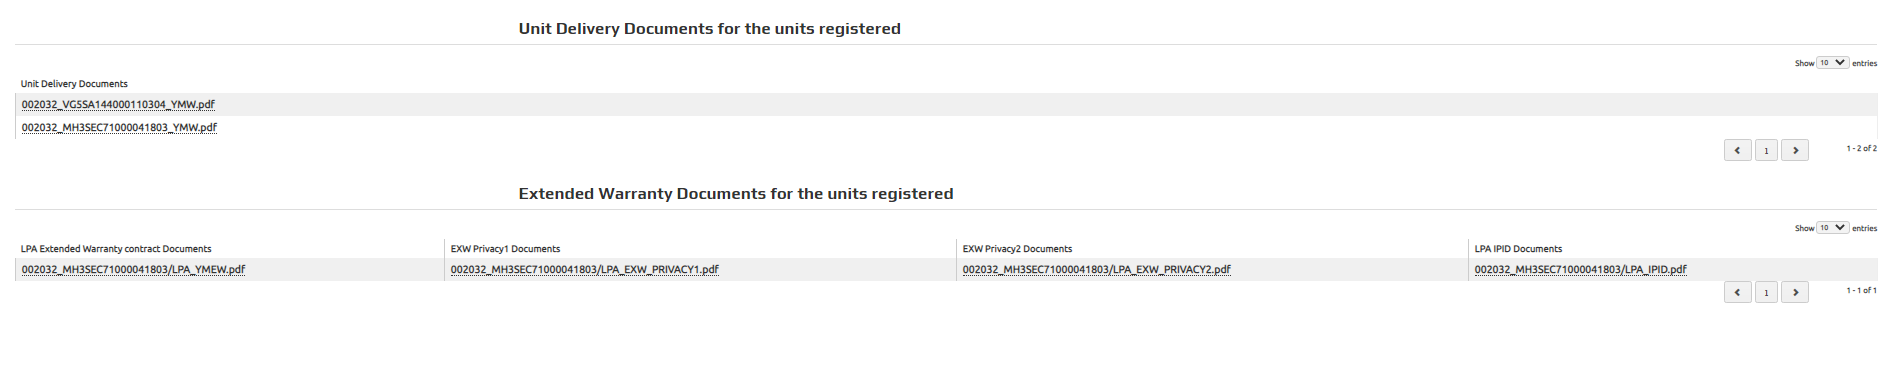Select page 1 in Unit Delivery Documents pagination

coord(1766,150)
